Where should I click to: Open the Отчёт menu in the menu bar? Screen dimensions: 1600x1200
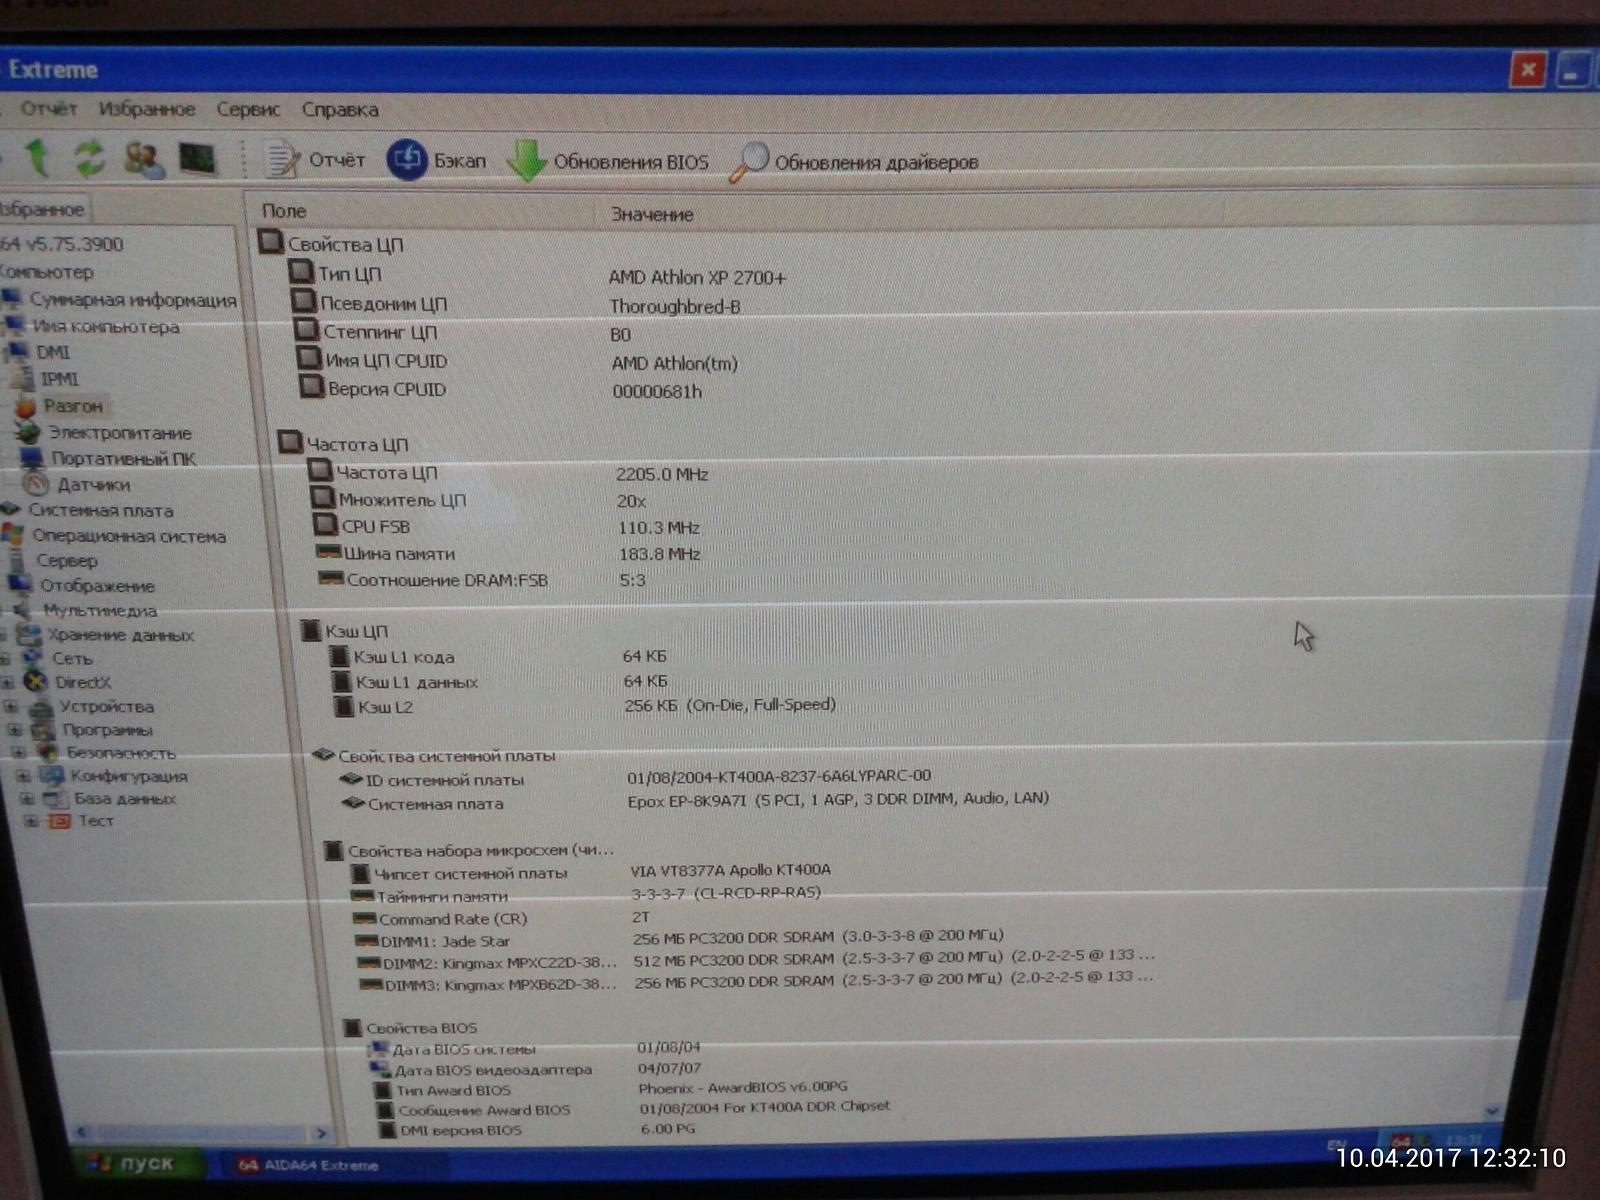tap(49, 108)
